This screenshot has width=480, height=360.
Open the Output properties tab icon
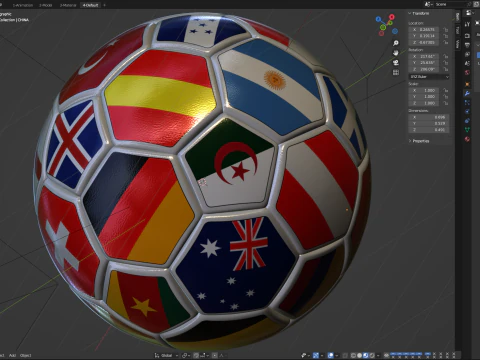(x=467, y=45)
